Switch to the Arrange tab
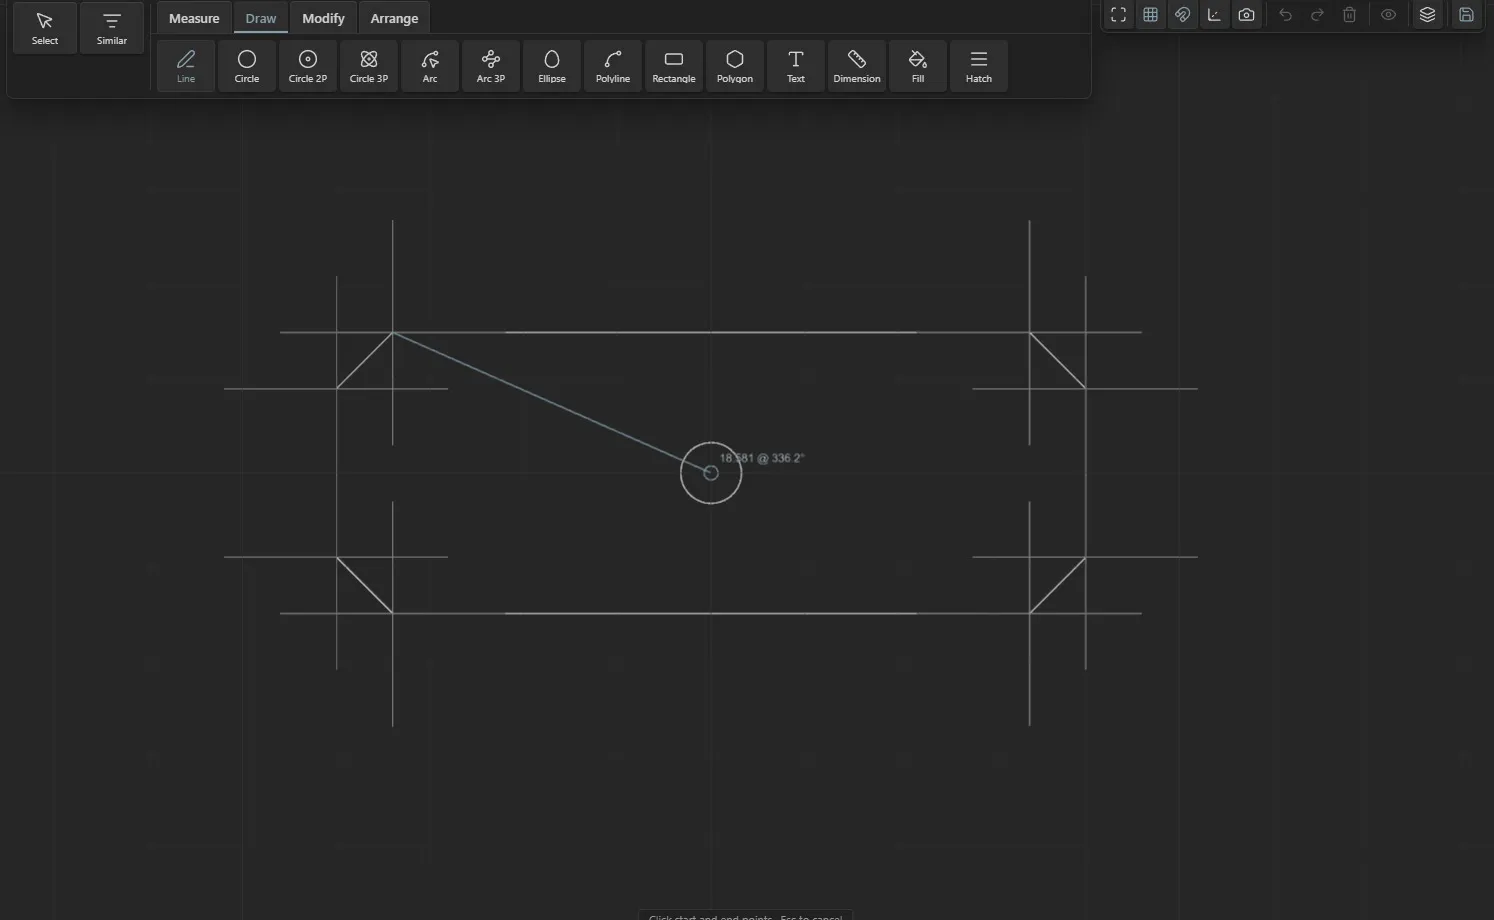Screen dimensions: 1494x920 click(395, 18)
